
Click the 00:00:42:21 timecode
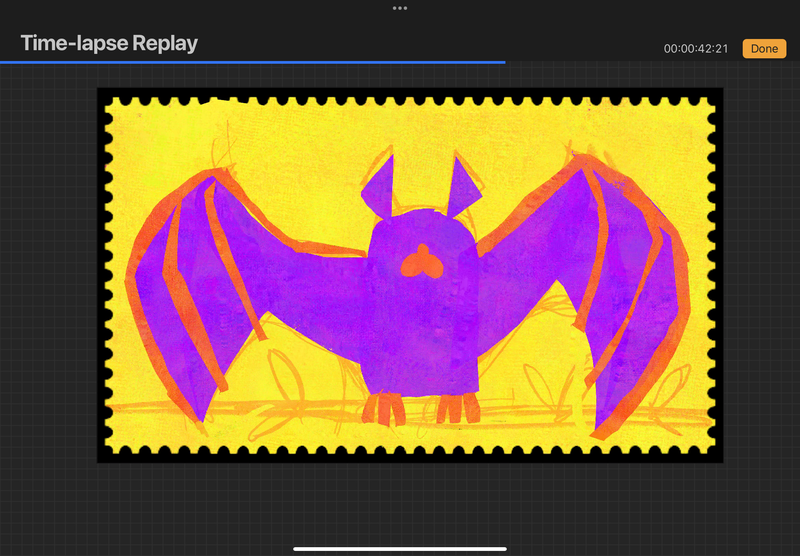point(695,49)
